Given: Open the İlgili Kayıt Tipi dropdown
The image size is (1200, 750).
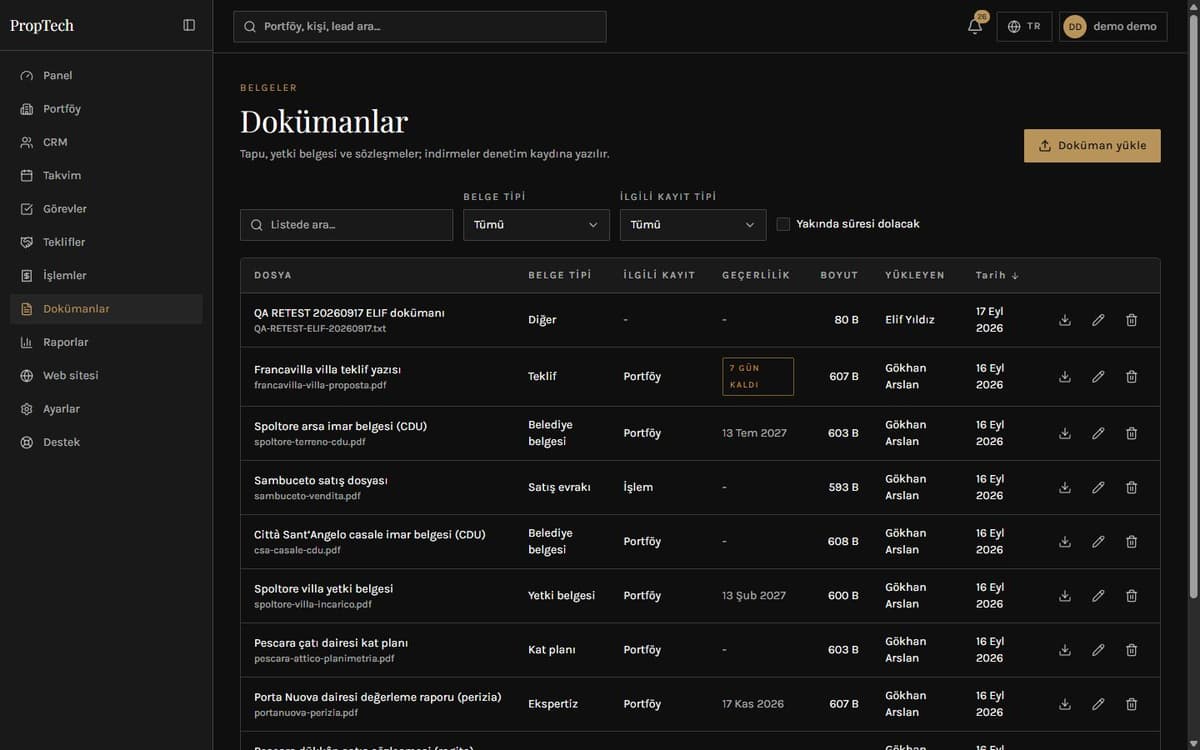Looking at the screenshot, I should (x=693, y=225).
